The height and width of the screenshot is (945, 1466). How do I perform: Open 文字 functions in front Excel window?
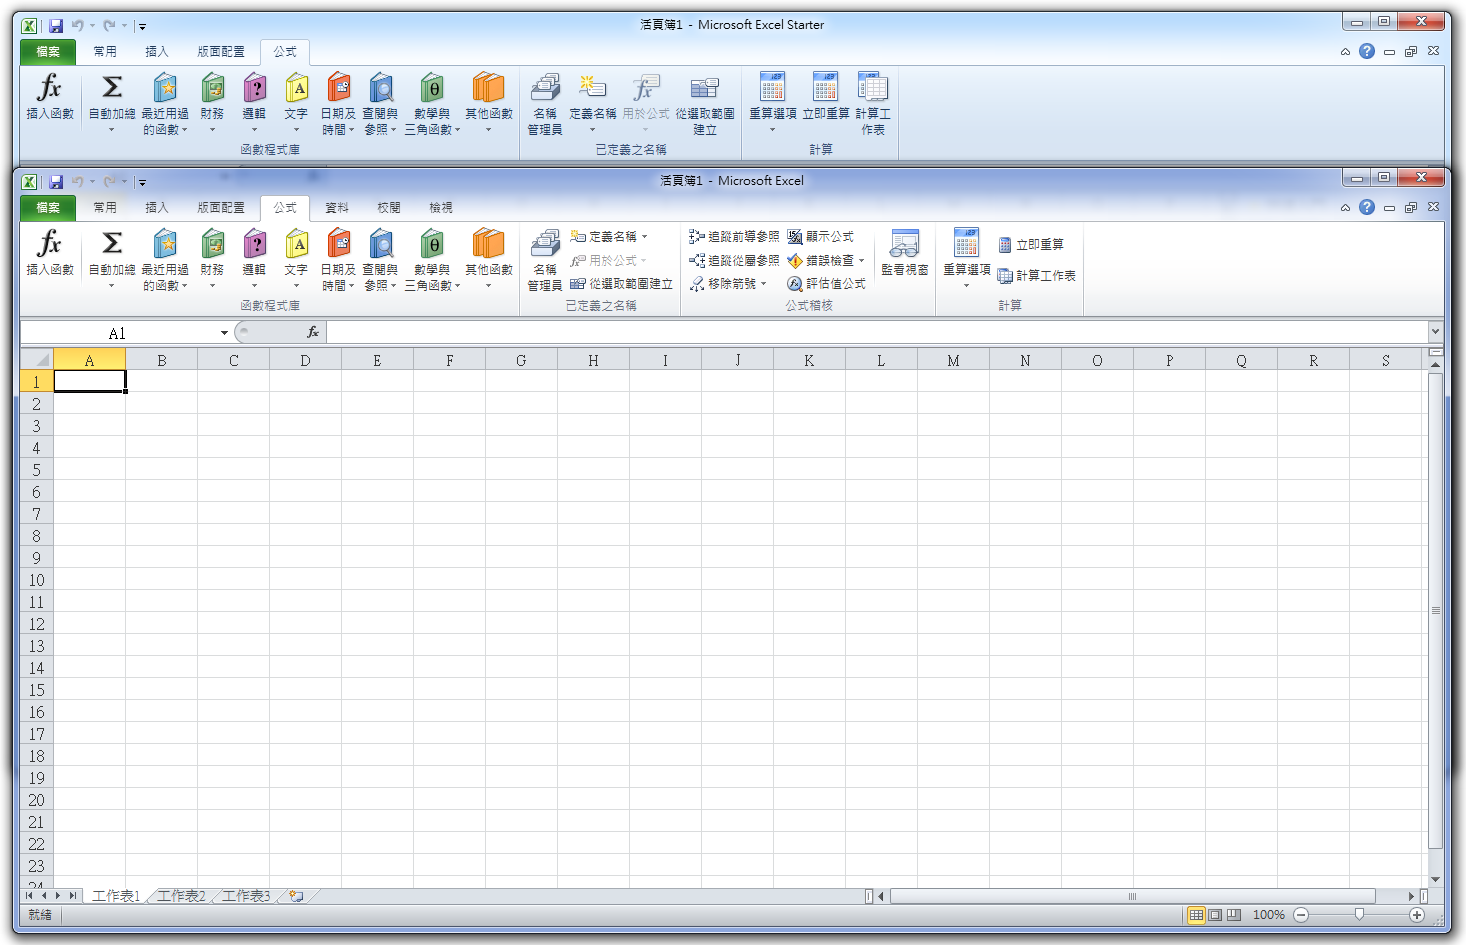296,259
